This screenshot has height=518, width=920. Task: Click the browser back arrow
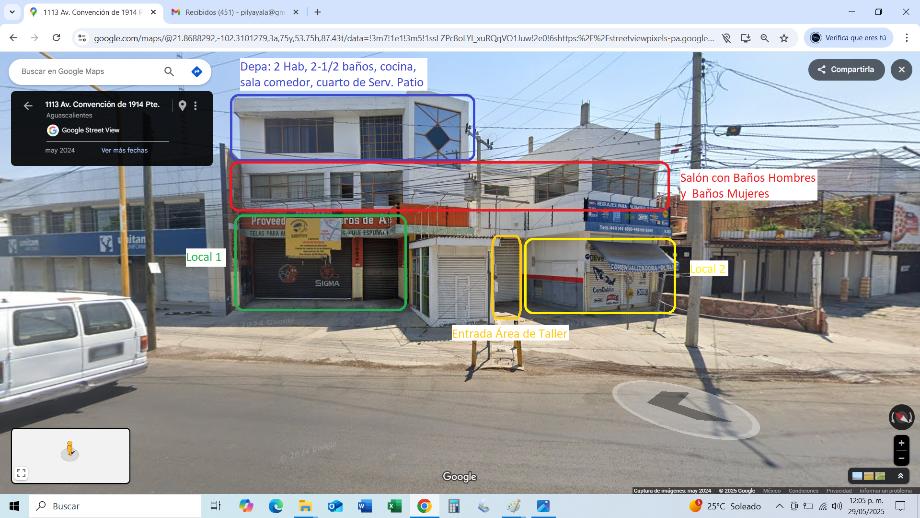tap(13, 38)
